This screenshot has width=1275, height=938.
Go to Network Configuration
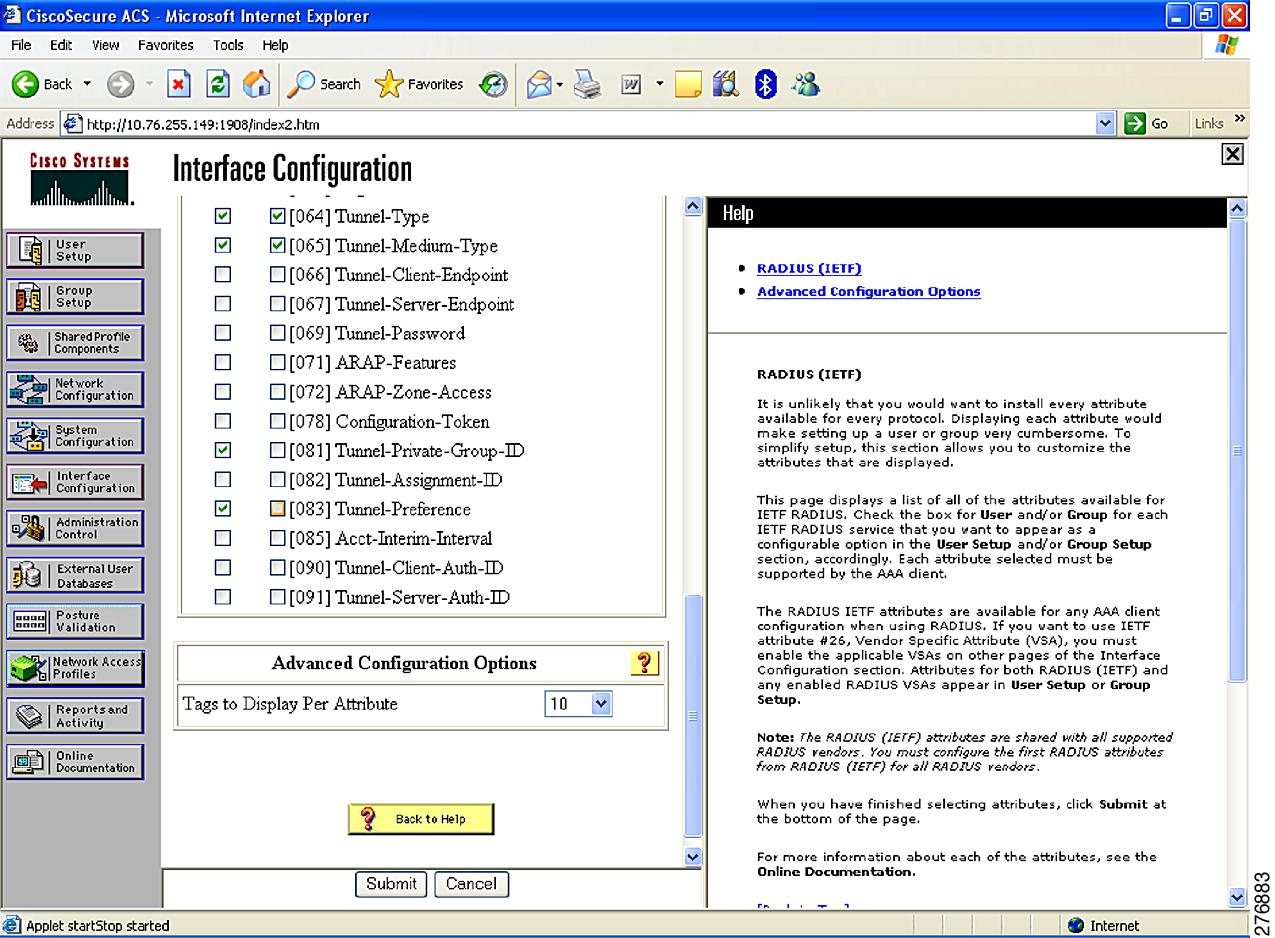point(75,389)
